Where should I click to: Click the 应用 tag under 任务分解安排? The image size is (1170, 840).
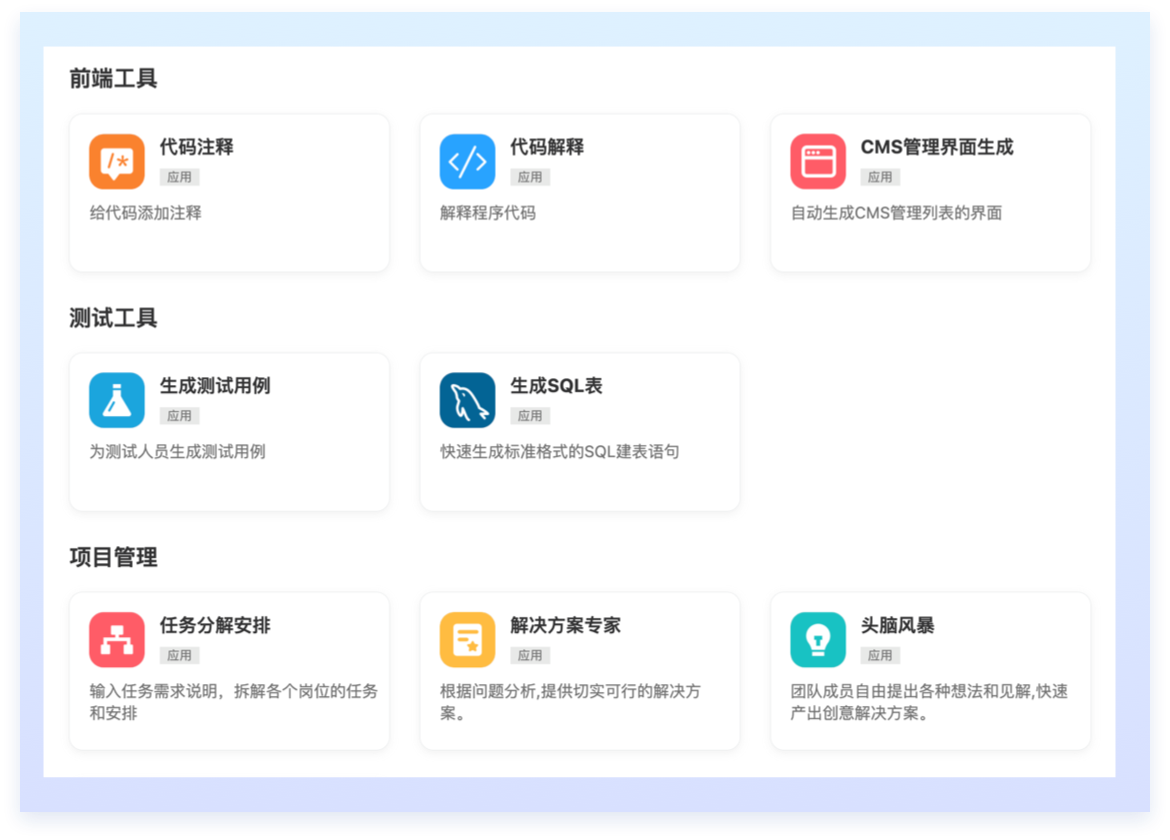point(180,655)
